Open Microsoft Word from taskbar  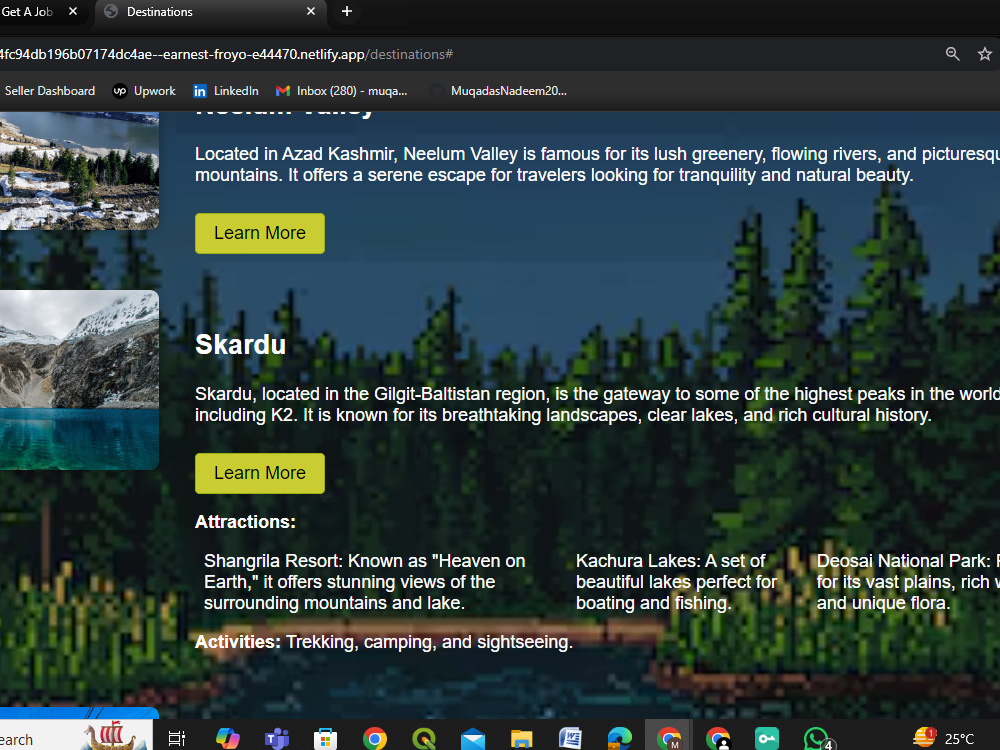pyautogui.click(x=570, y=739)
